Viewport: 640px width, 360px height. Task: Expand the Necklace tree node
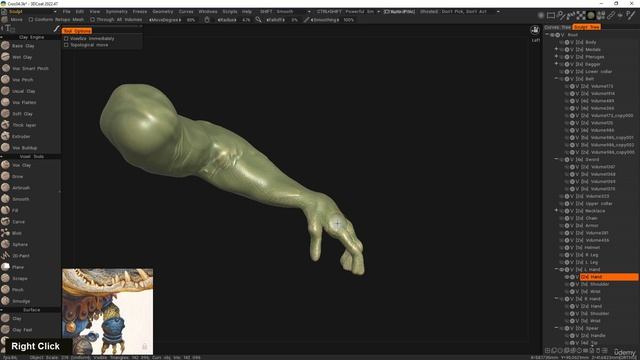click(x=556, y=211)
